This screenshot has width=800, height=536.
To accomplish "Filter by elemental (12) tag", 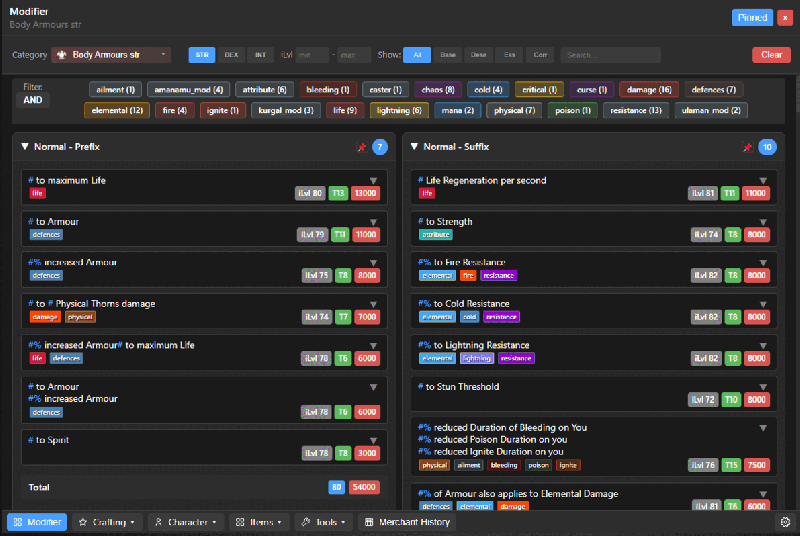I will click(117, 110).
